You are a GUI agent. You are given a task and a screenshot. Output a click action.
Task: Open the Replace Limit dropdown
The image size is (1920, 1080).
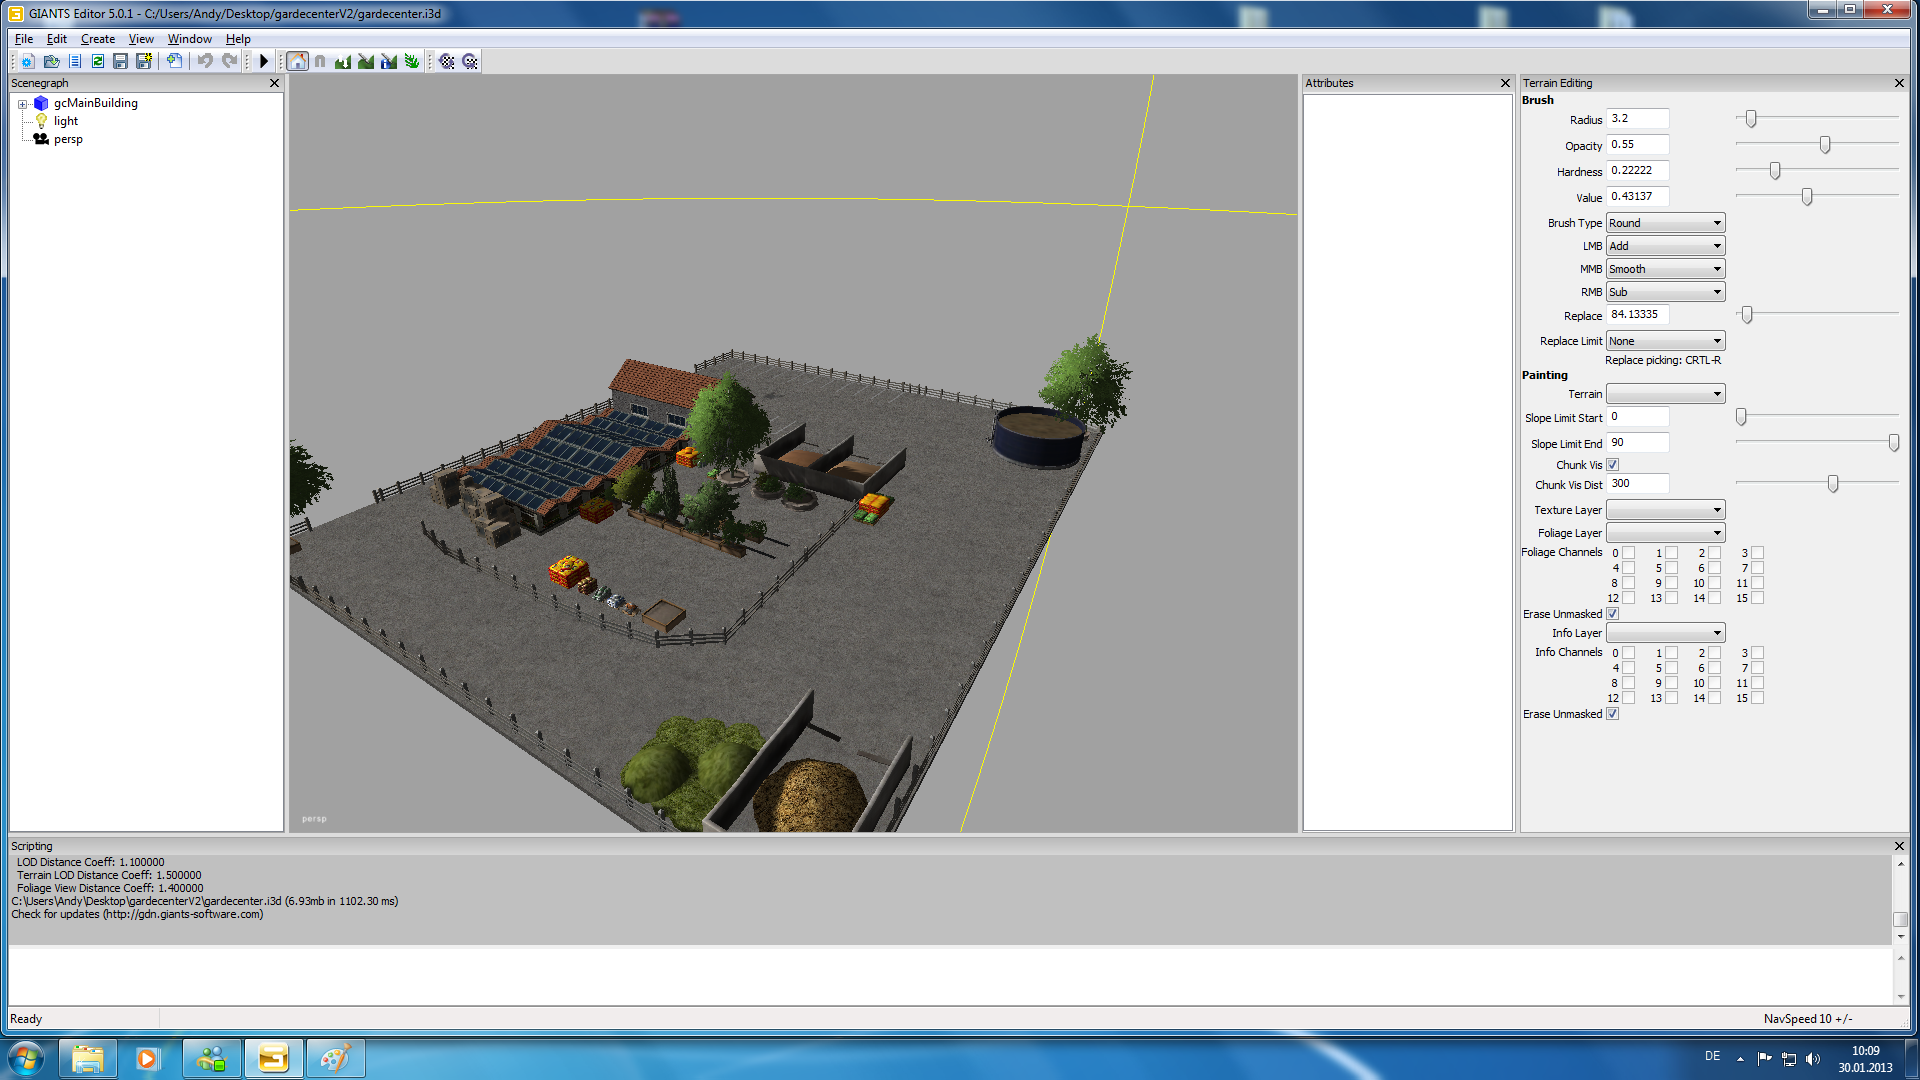coord(1665,341)
